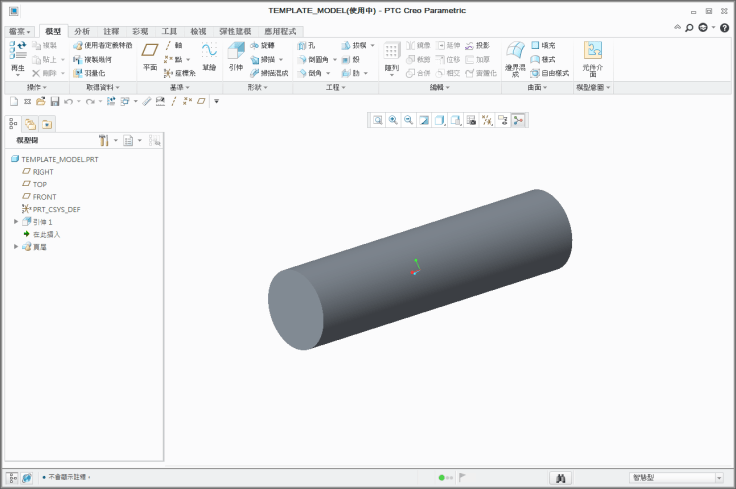The image size is (736, 489).
Task: Click the 再生 (Regenerate) icon
Action: click(x=17, y=56)
